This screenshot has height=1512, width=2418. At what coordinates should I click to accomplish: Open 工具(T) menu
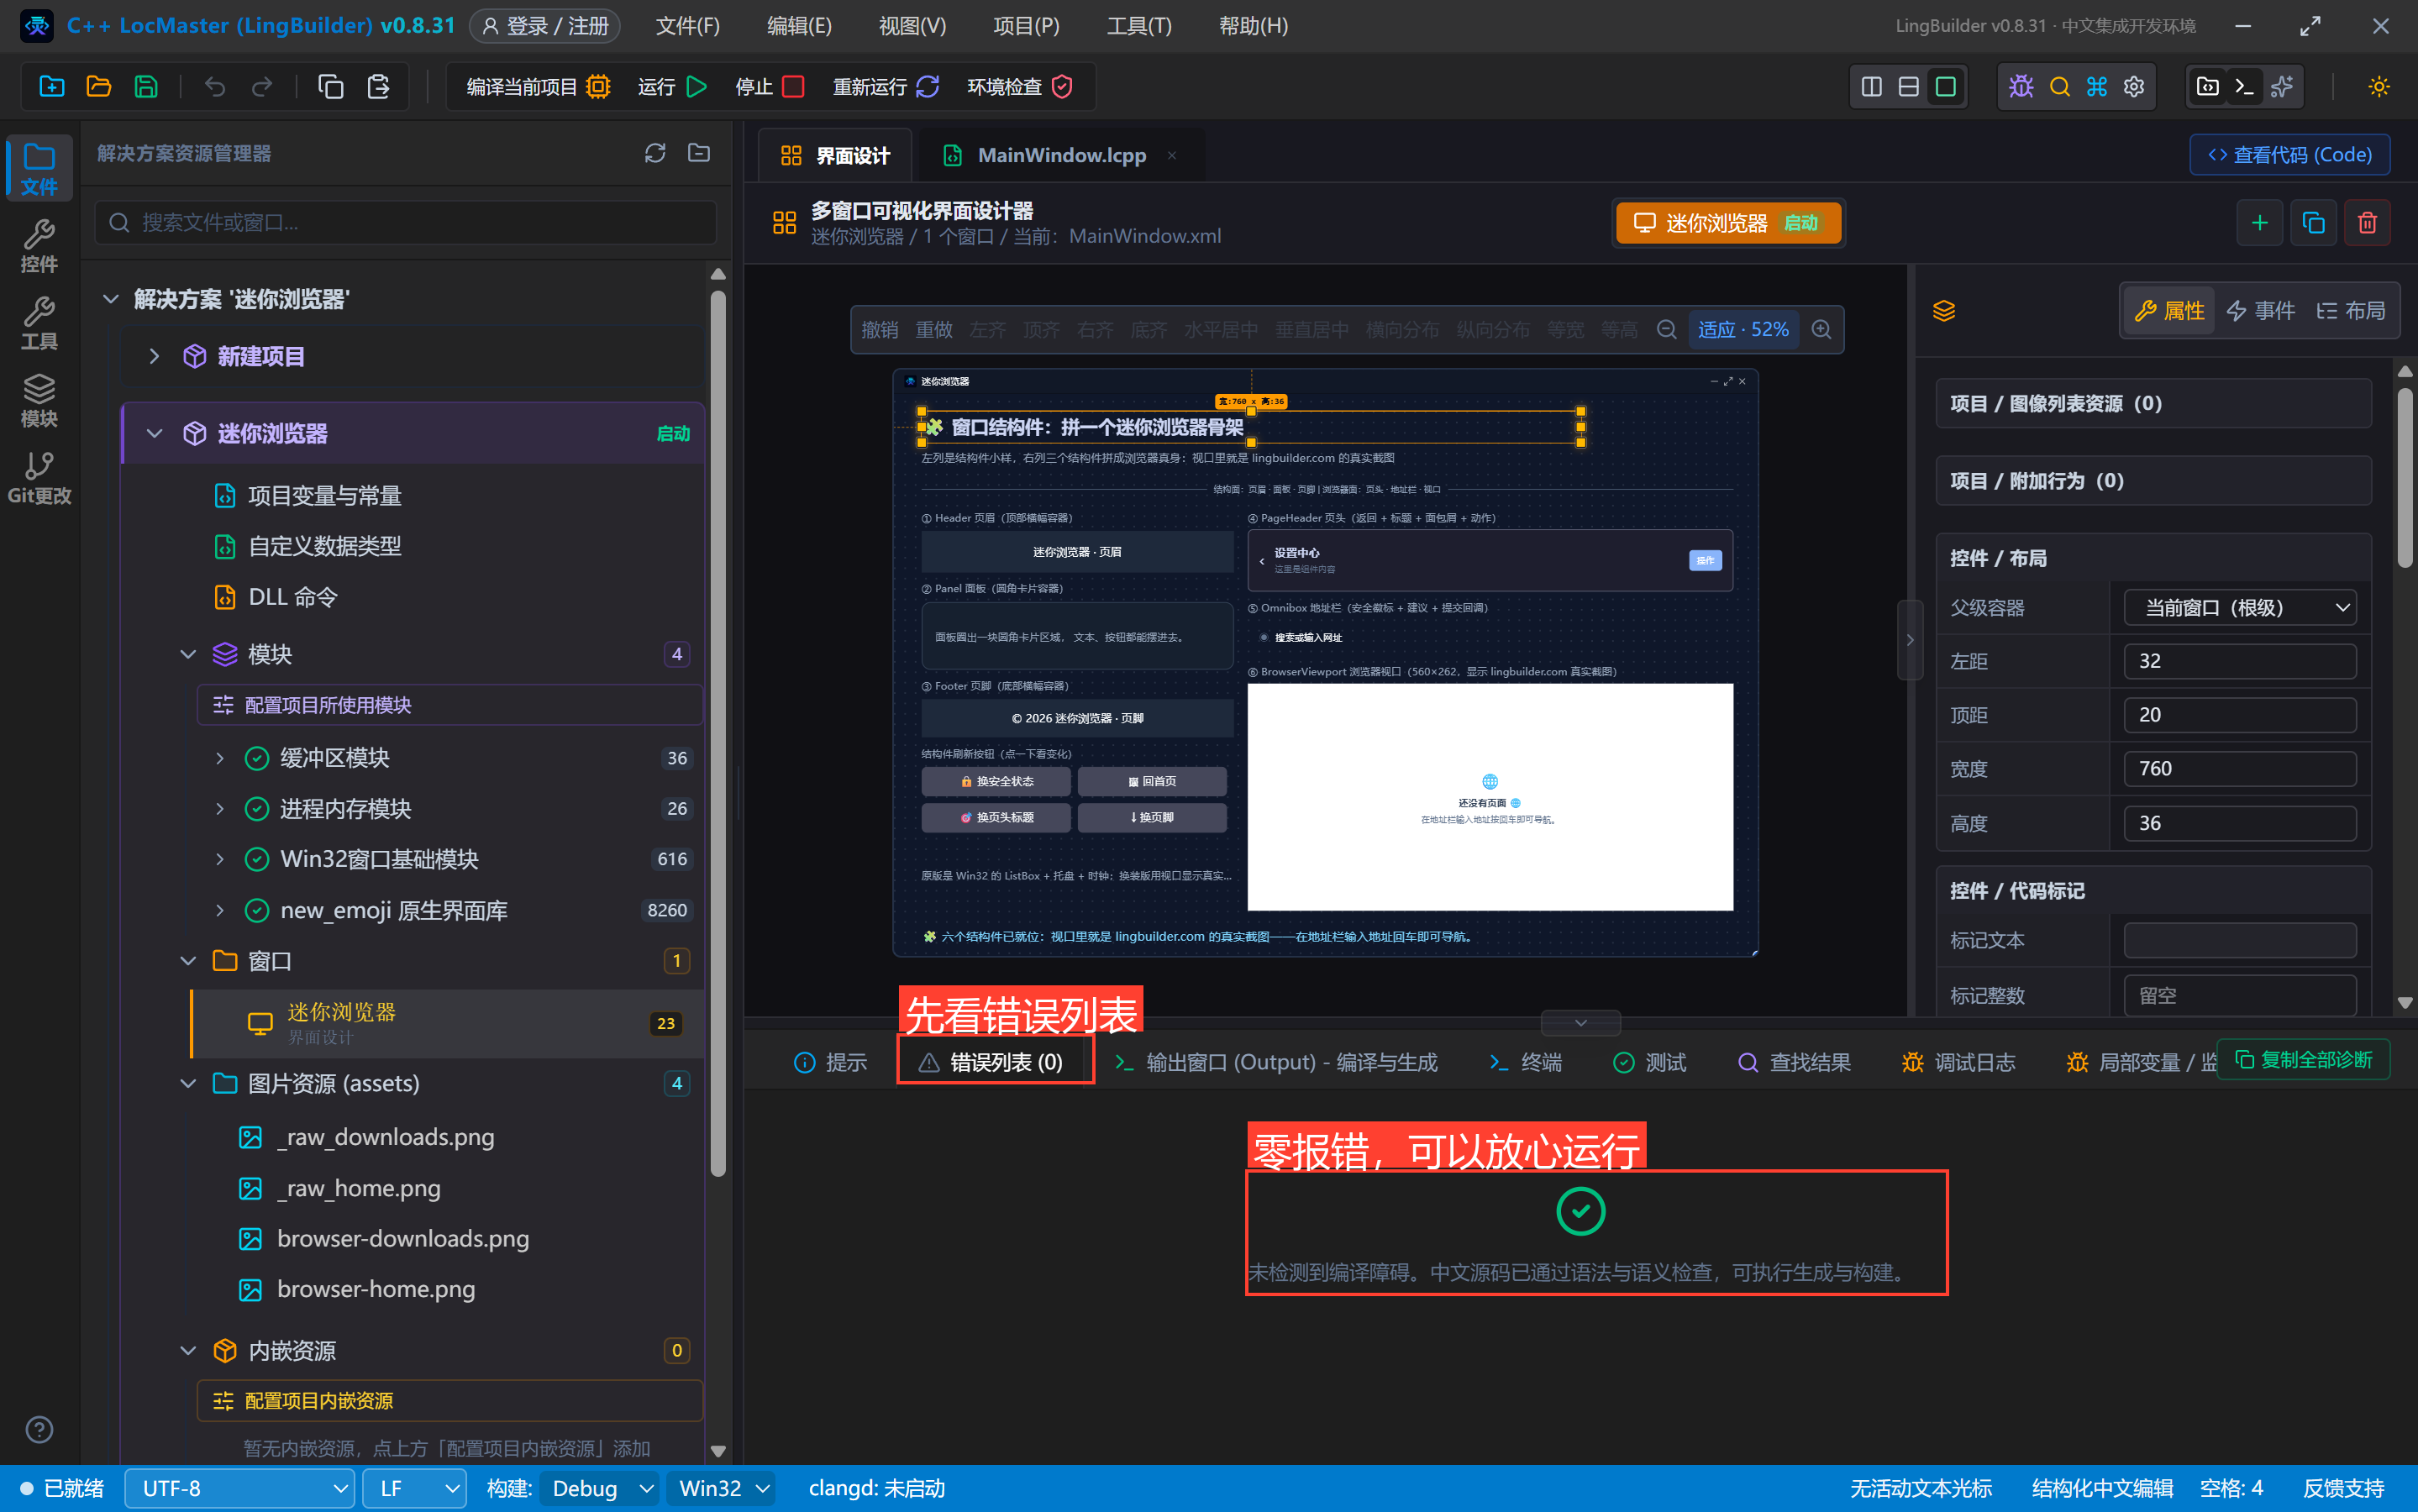1139,26
